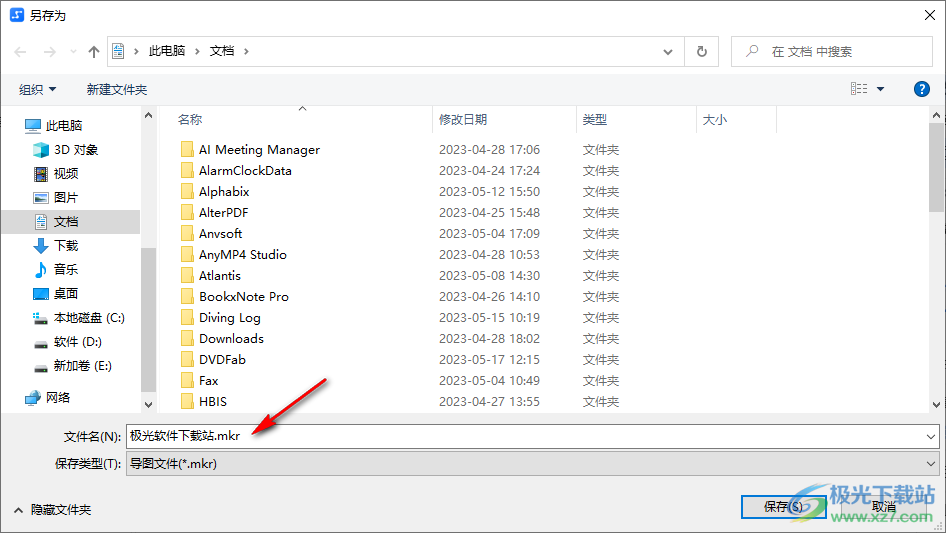The width and height of the screenshot is (946, 533).
Task: Select 文档 in the sidebar
Action: point(71,222)
